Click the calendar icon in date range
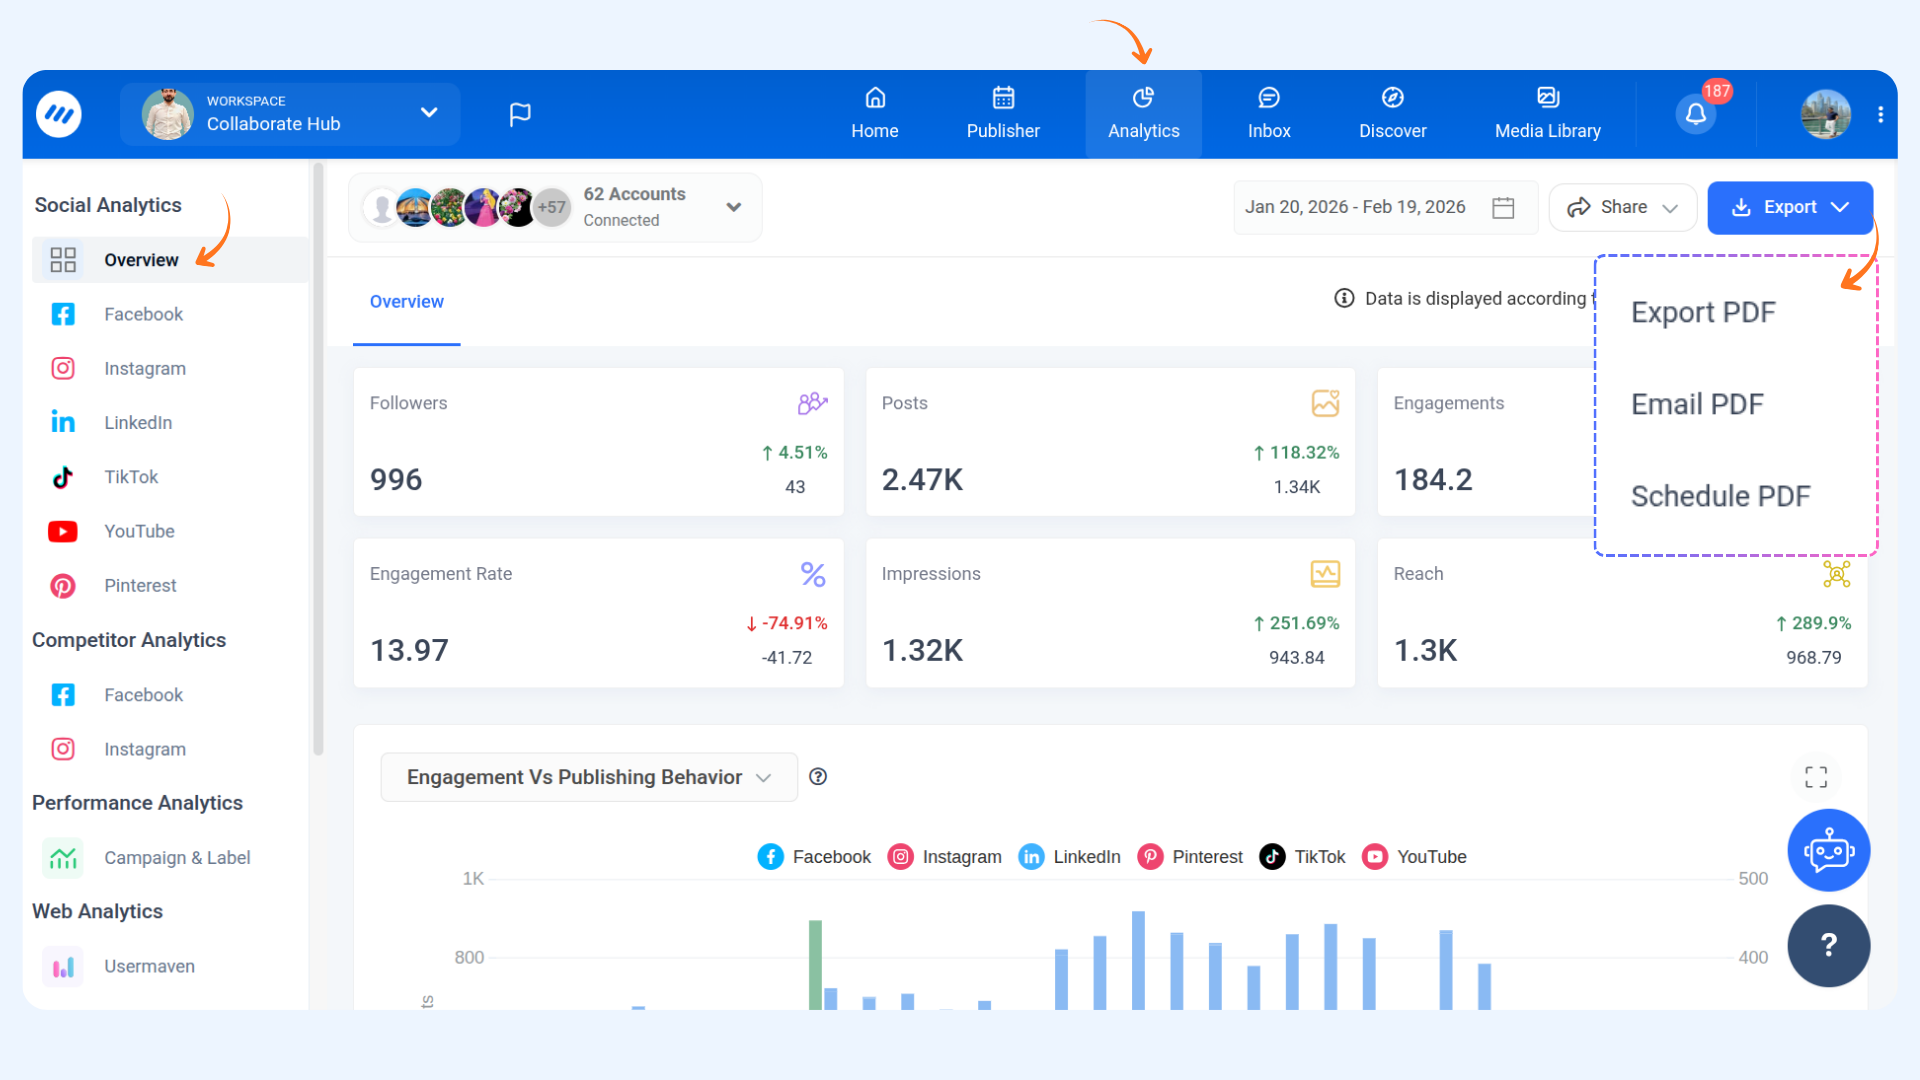Screen dimensions: 1920x1080 [x=1503, y=207]
